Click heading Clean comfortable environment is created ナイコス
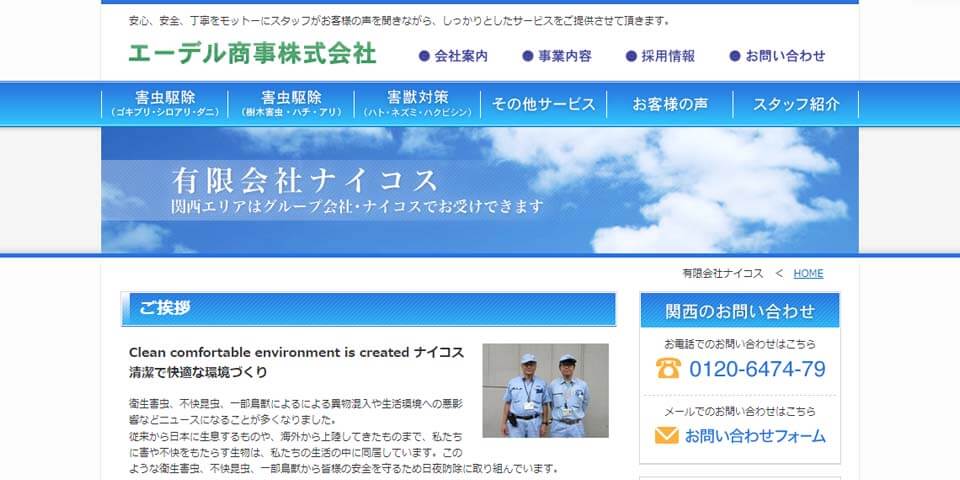 coord(296,353)
